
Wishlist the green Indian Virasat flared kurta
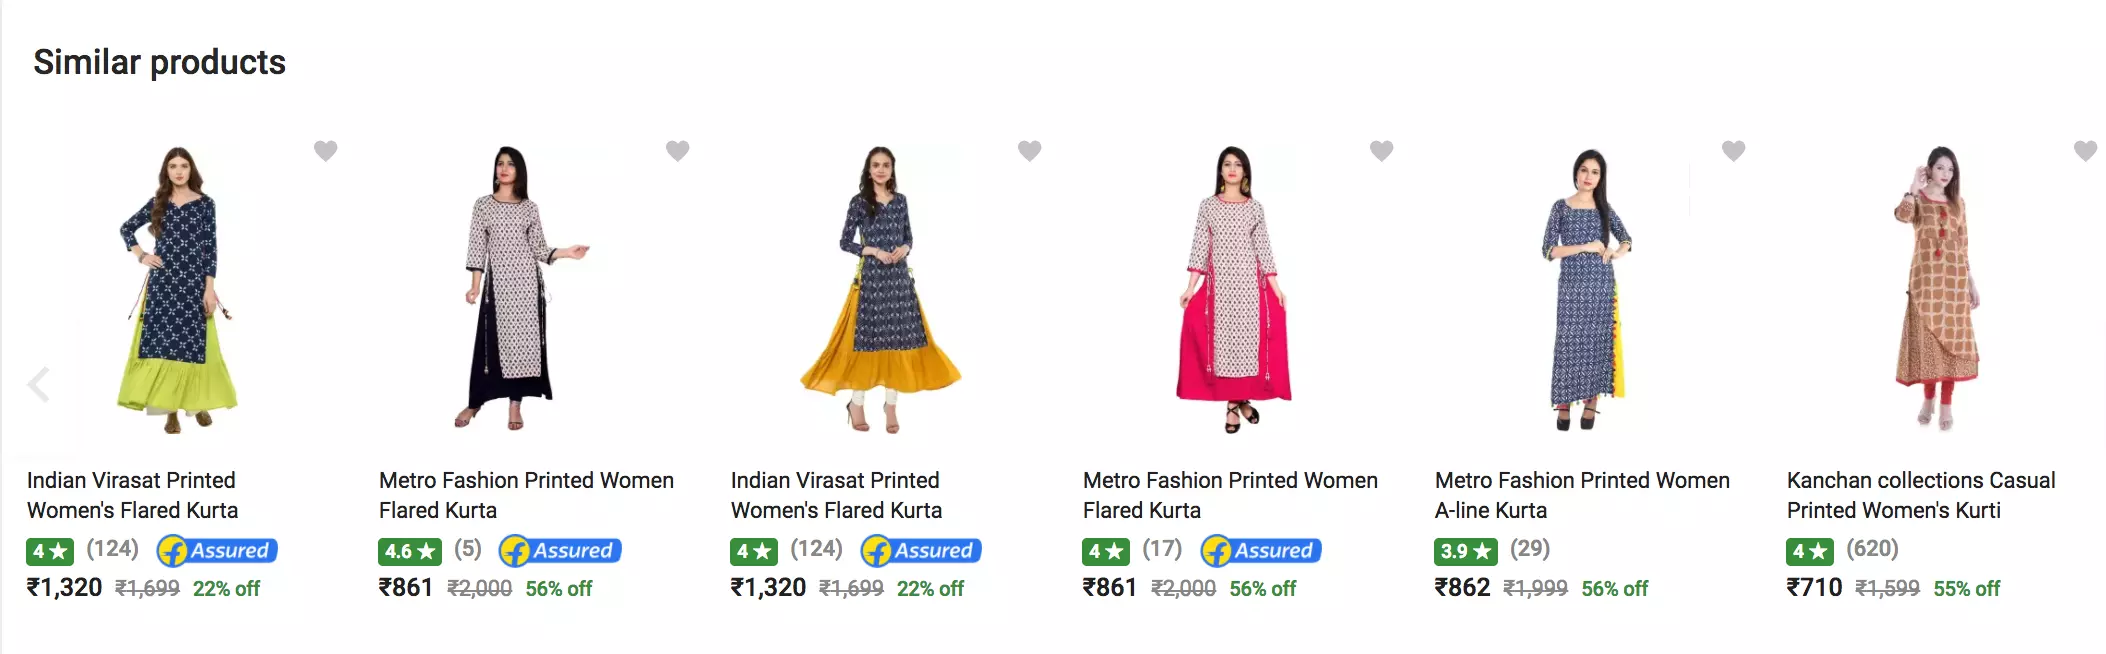[325, 151]
